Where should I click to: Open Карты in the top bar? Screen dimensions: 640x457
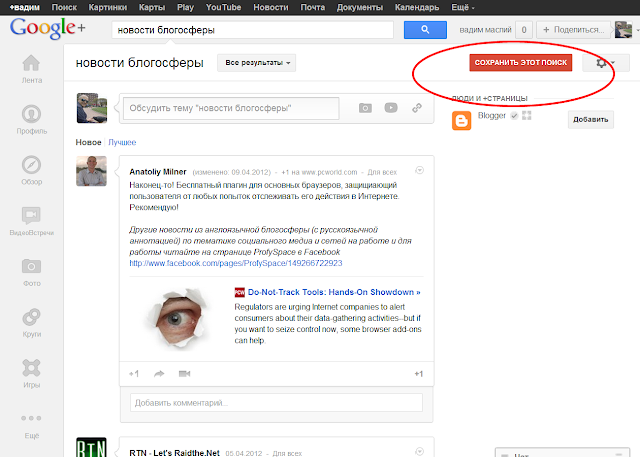(152, 7)
